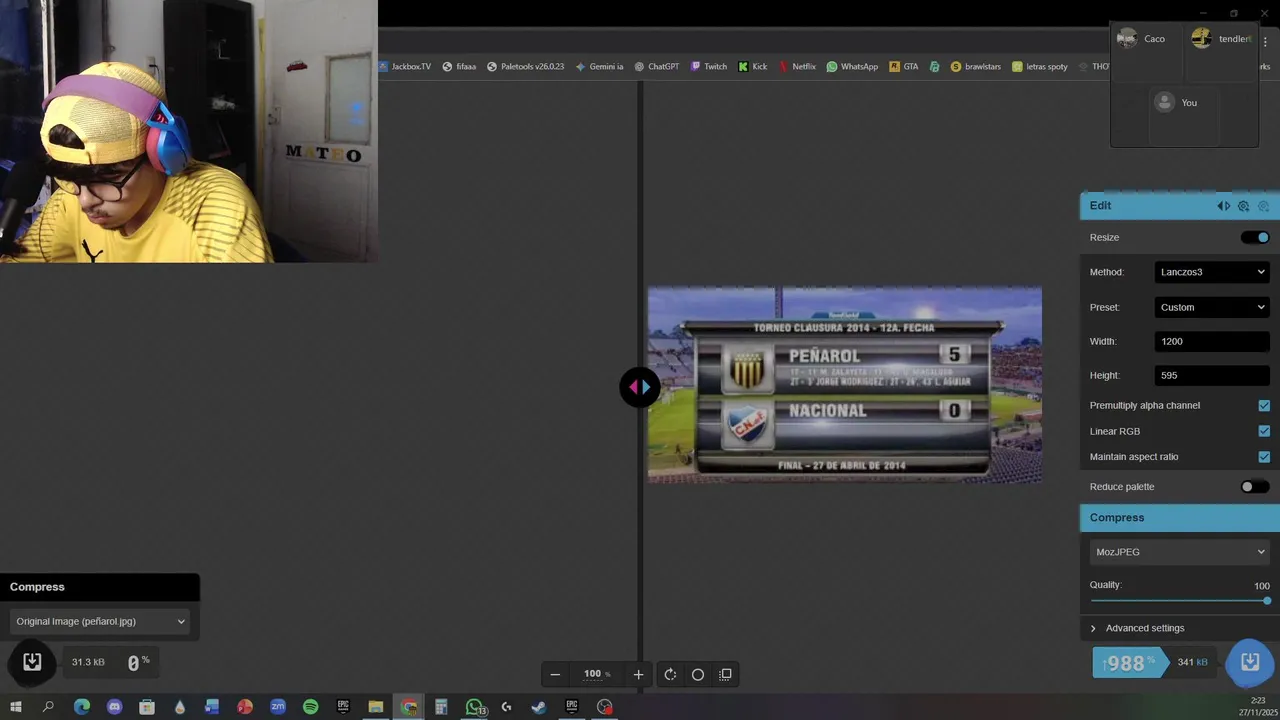Image resolution: width=1280 pixels, height=720 pixels.
Task: Open the resize Method dropdown (Lanczos3)
Action: pyautogui.click(x=1212, y=272)
